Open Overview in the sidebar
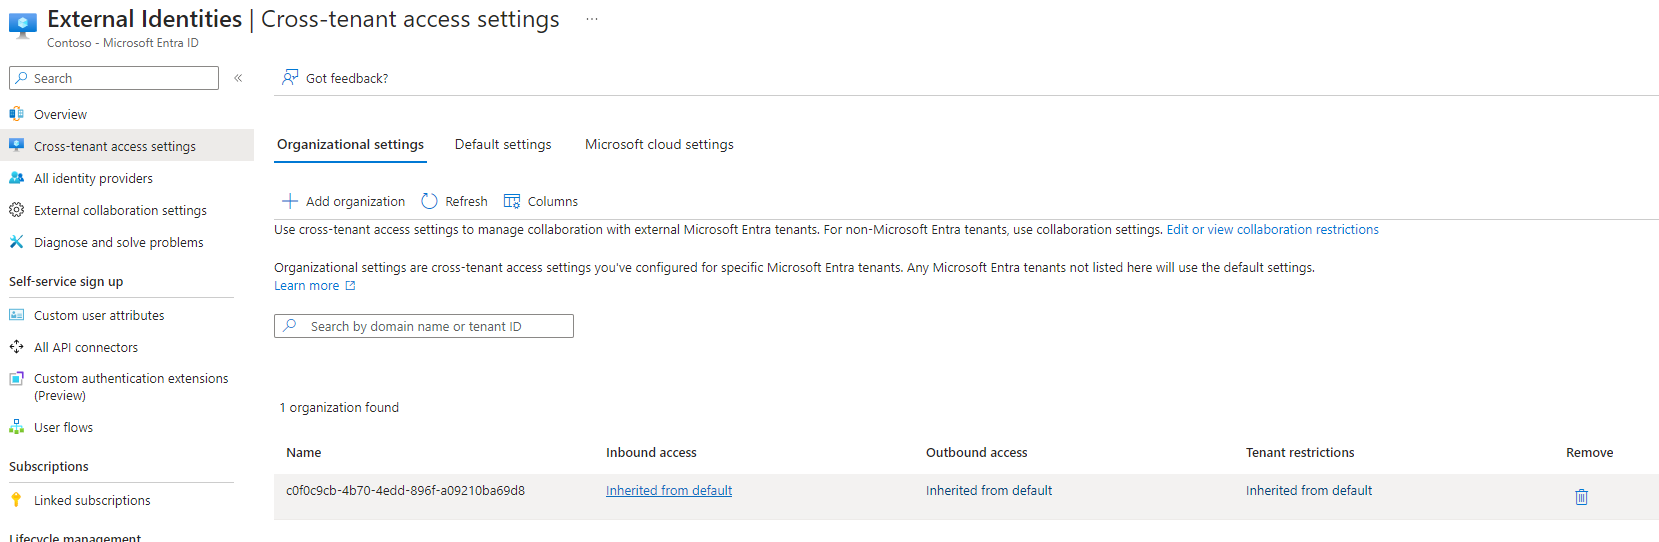Image resolution: width=1659 pixels, height=542 pixels. 60,114
